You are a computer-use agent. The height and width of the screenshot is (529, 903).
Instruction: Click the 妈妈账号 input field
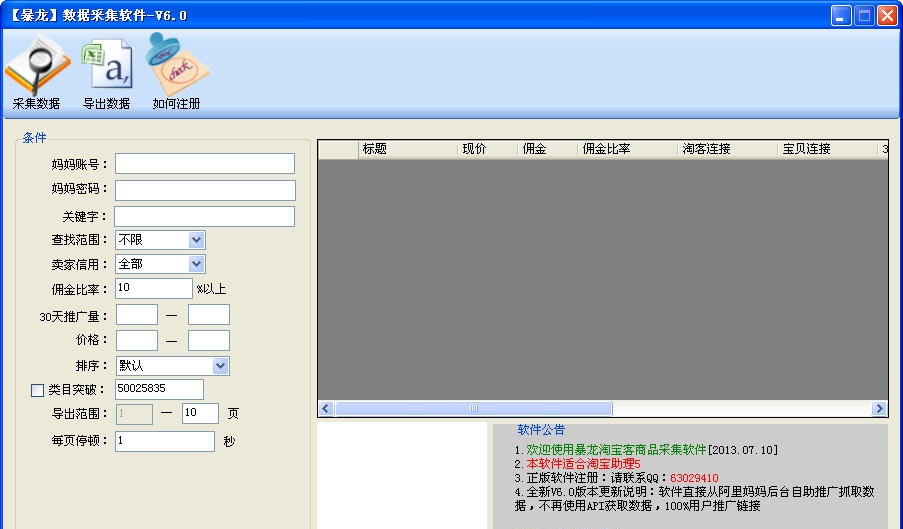(x=205, y=164)
